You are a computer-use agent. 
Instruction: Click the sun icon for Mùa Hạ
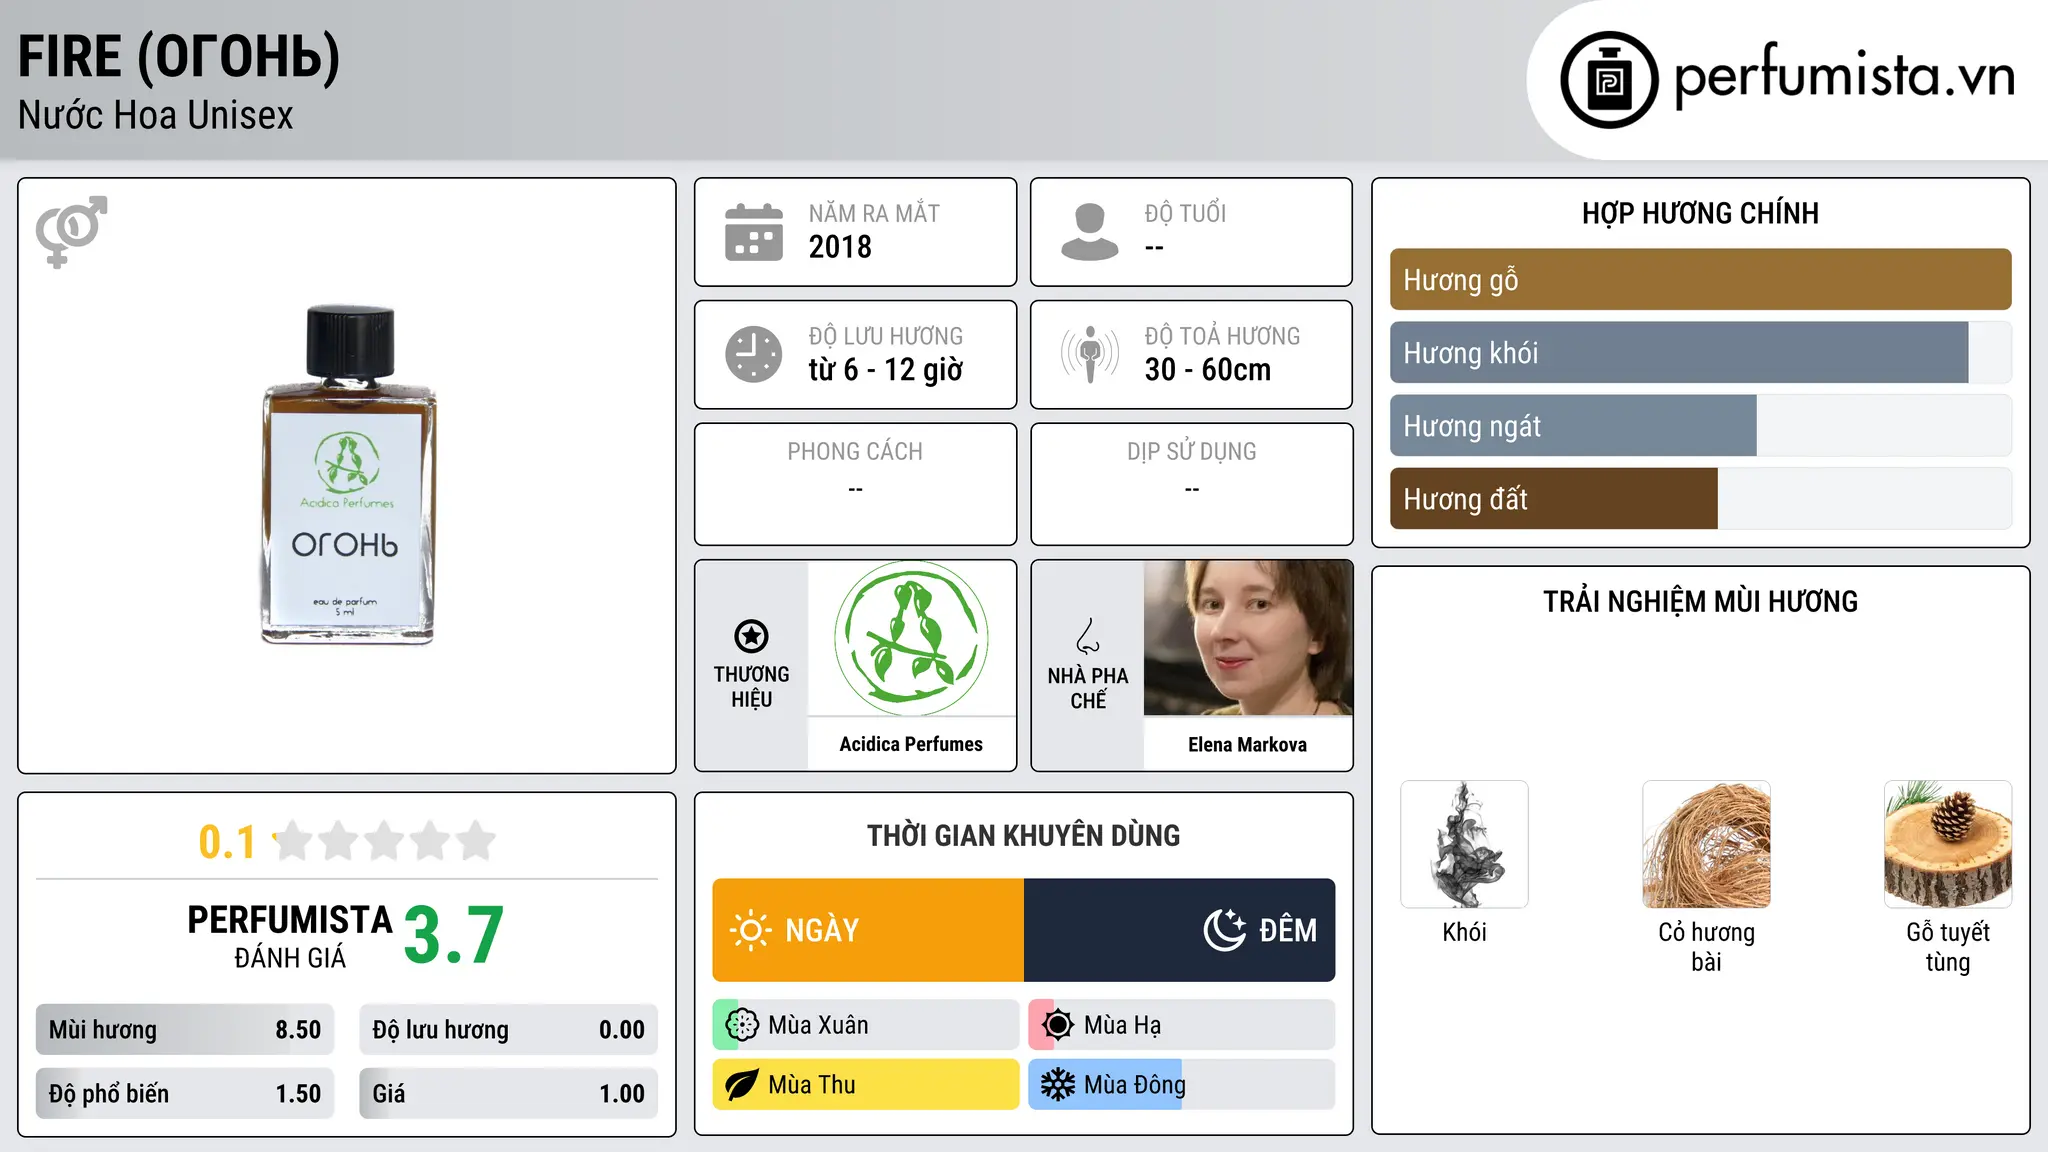coord(1058,1025)
